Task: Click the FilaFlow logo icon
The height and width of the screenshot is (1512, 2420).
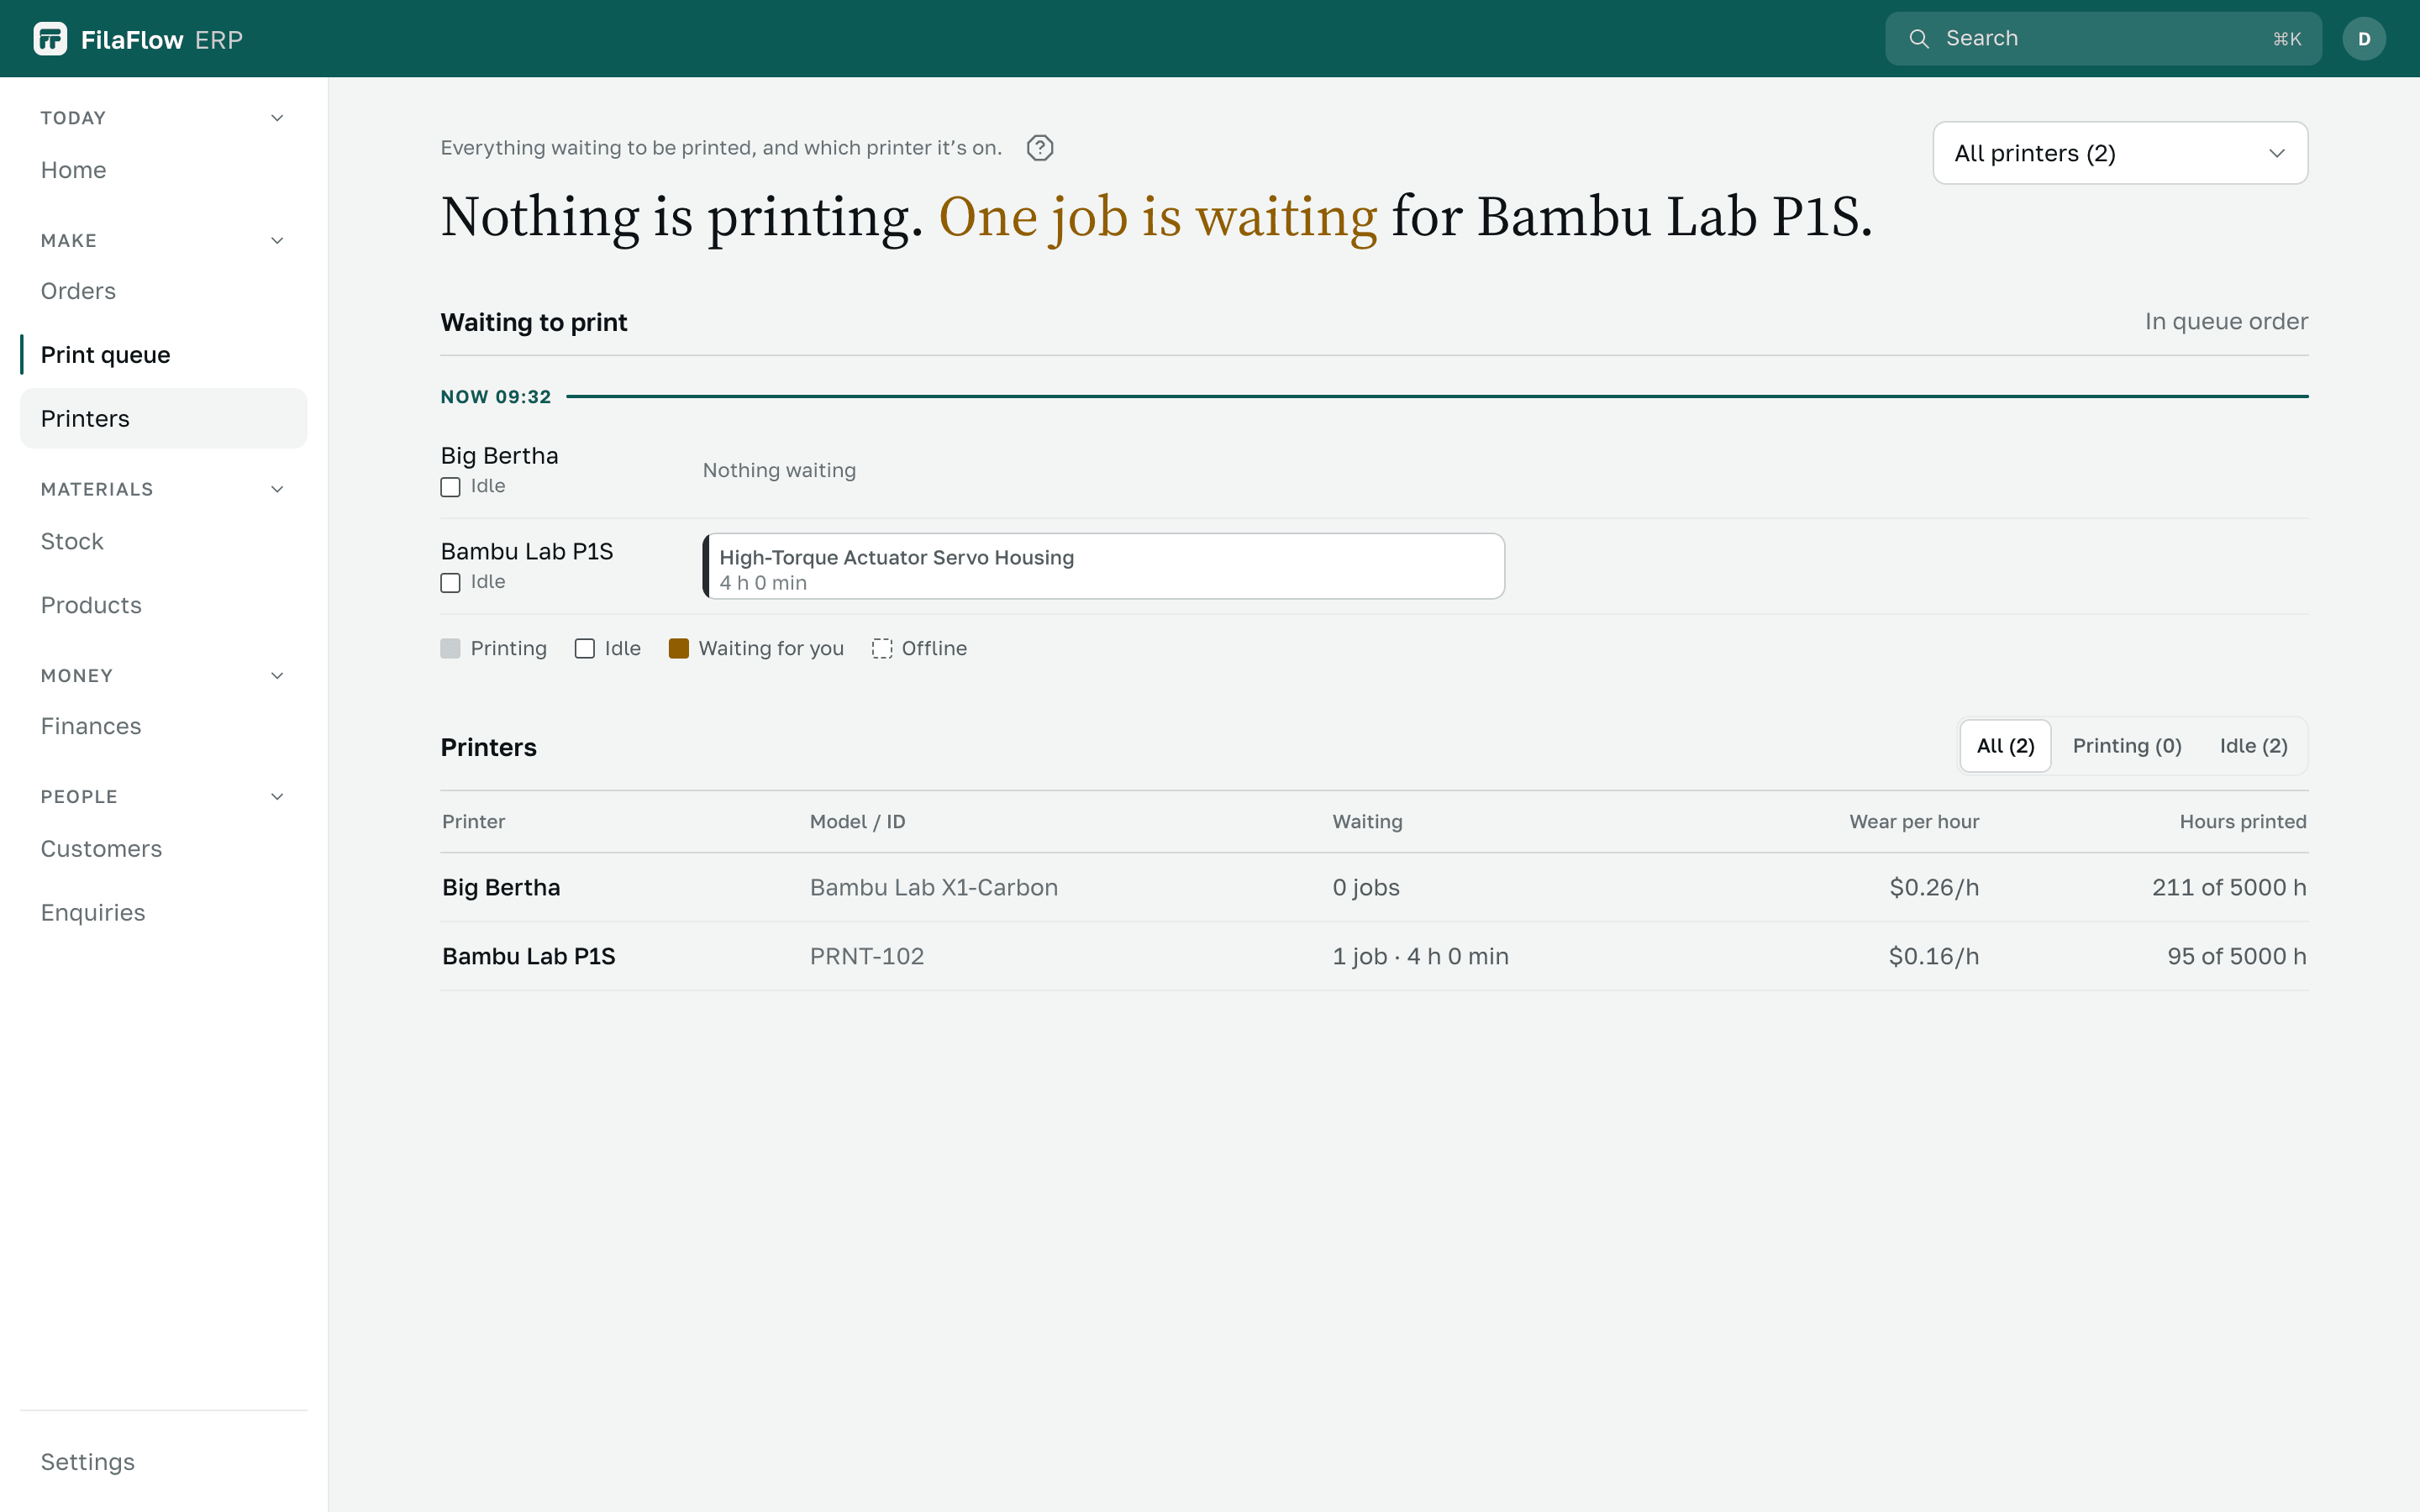Action: [50, 39]
